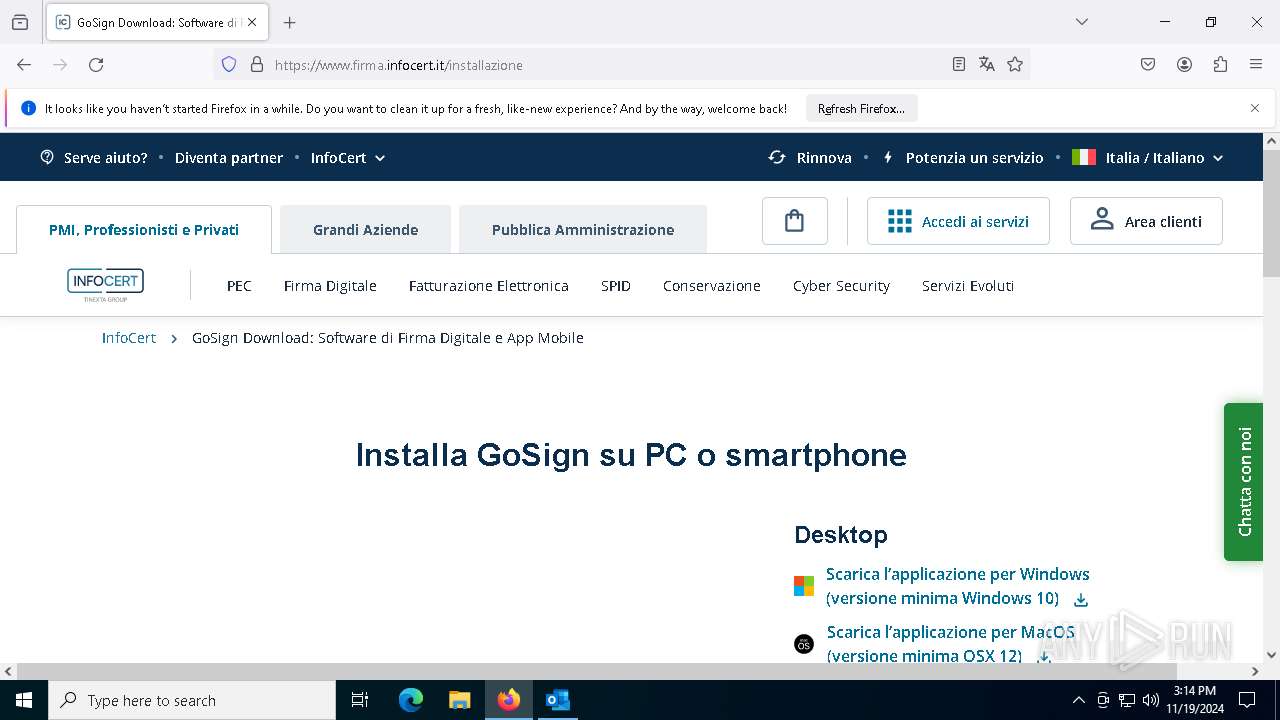Toggle reader view icon
This screenshot has width=1280, height=720.
tap(959, 64)
